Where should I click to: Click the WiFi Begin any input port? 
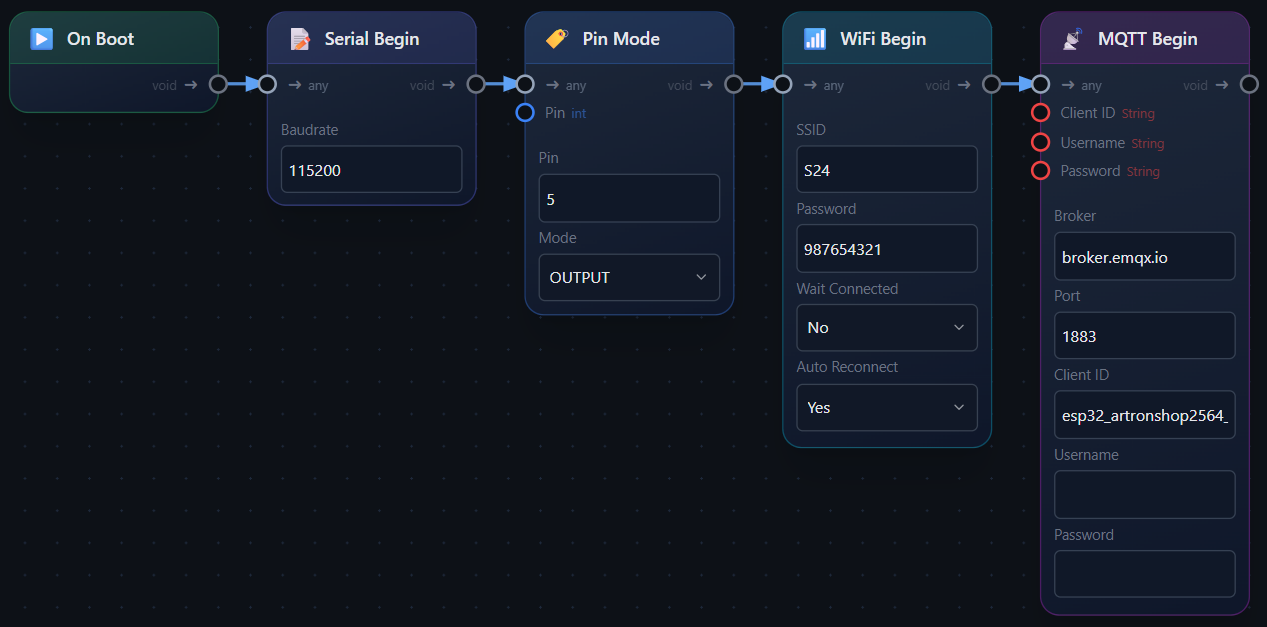click(x=783, y=84)
